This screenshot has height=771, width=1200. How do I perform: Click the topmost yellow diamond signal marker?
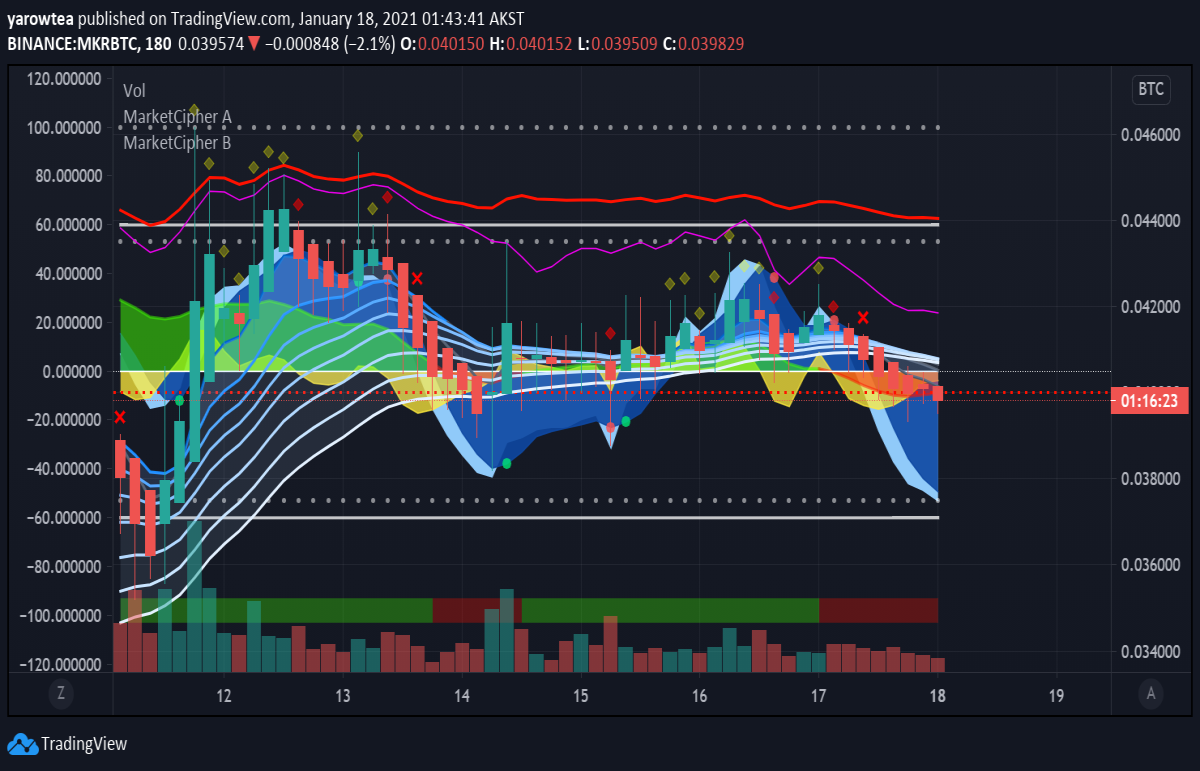click(x=194, y=110)
